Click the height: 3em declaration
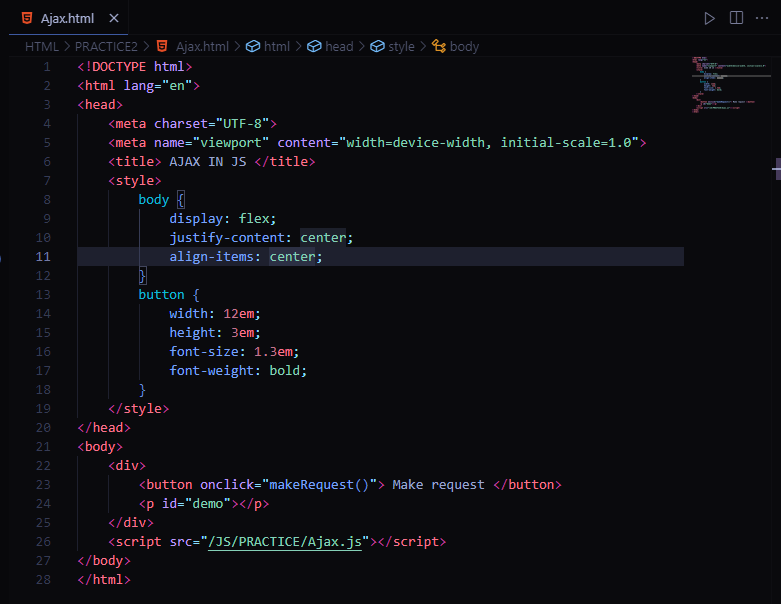 pos(215,333)
